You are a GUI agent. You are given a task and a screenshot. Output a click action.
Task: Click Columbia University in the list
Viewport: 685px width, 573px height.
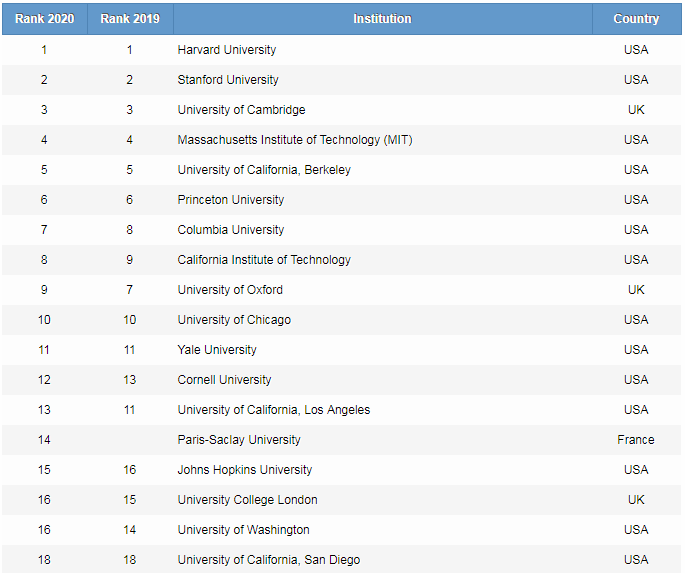pos(231,230)
